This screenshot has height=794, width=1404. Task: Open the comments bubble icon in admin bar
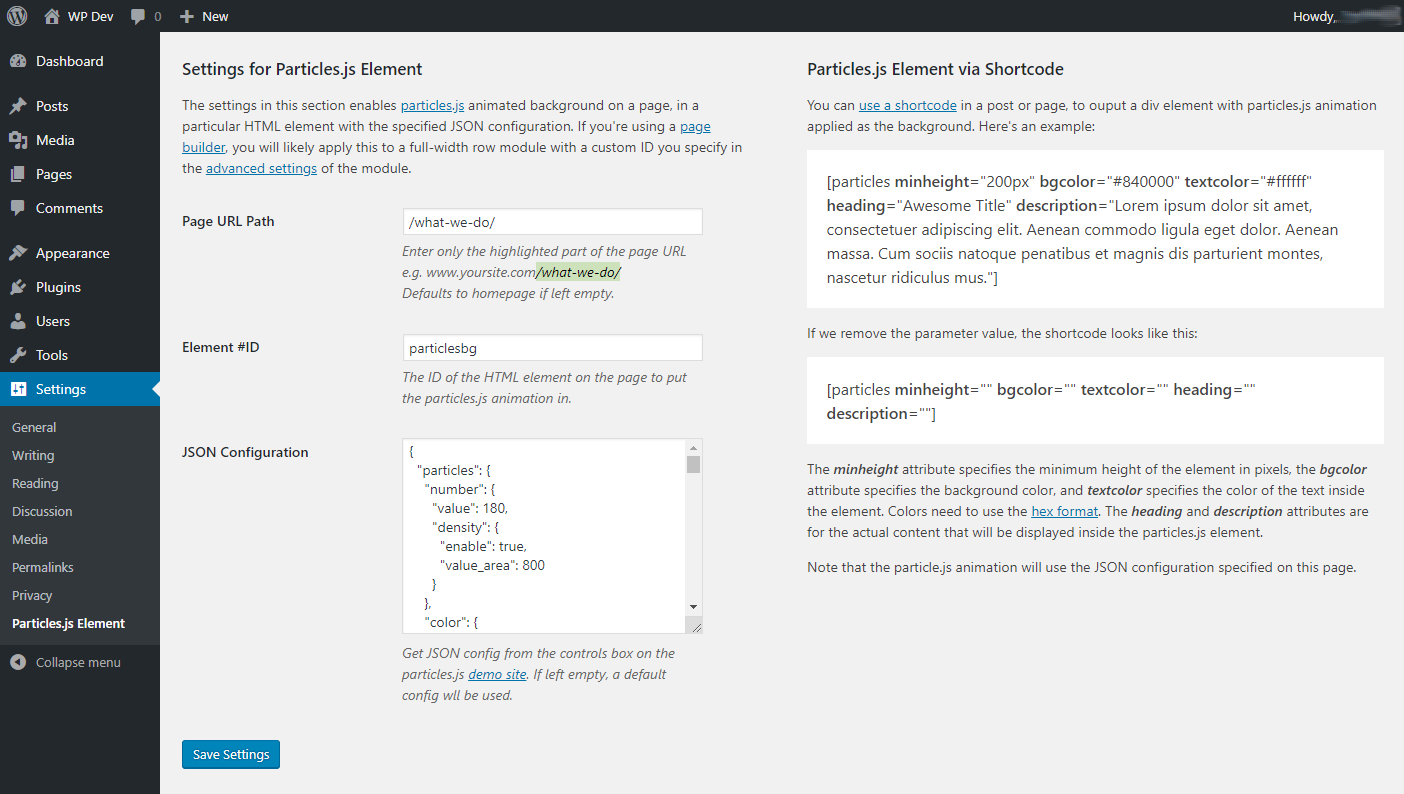(138, 17)
